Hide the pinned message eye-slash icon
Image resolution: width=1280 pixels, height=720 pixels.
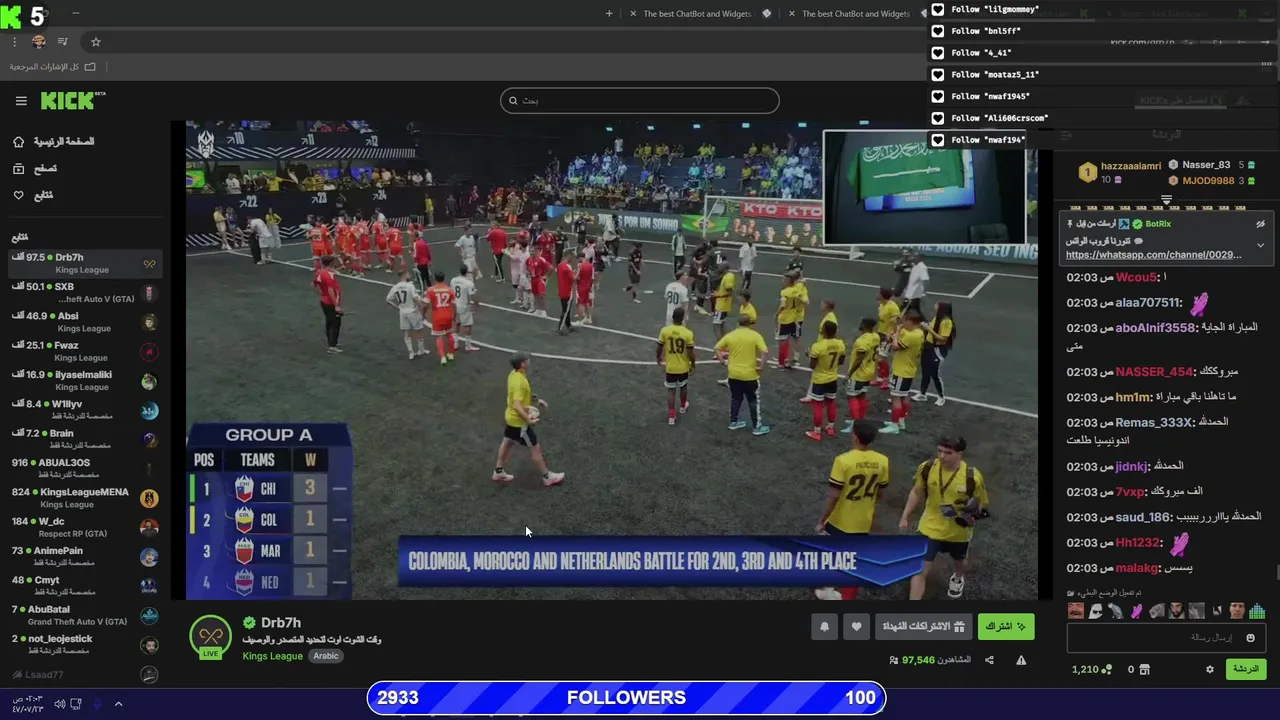1260,224
